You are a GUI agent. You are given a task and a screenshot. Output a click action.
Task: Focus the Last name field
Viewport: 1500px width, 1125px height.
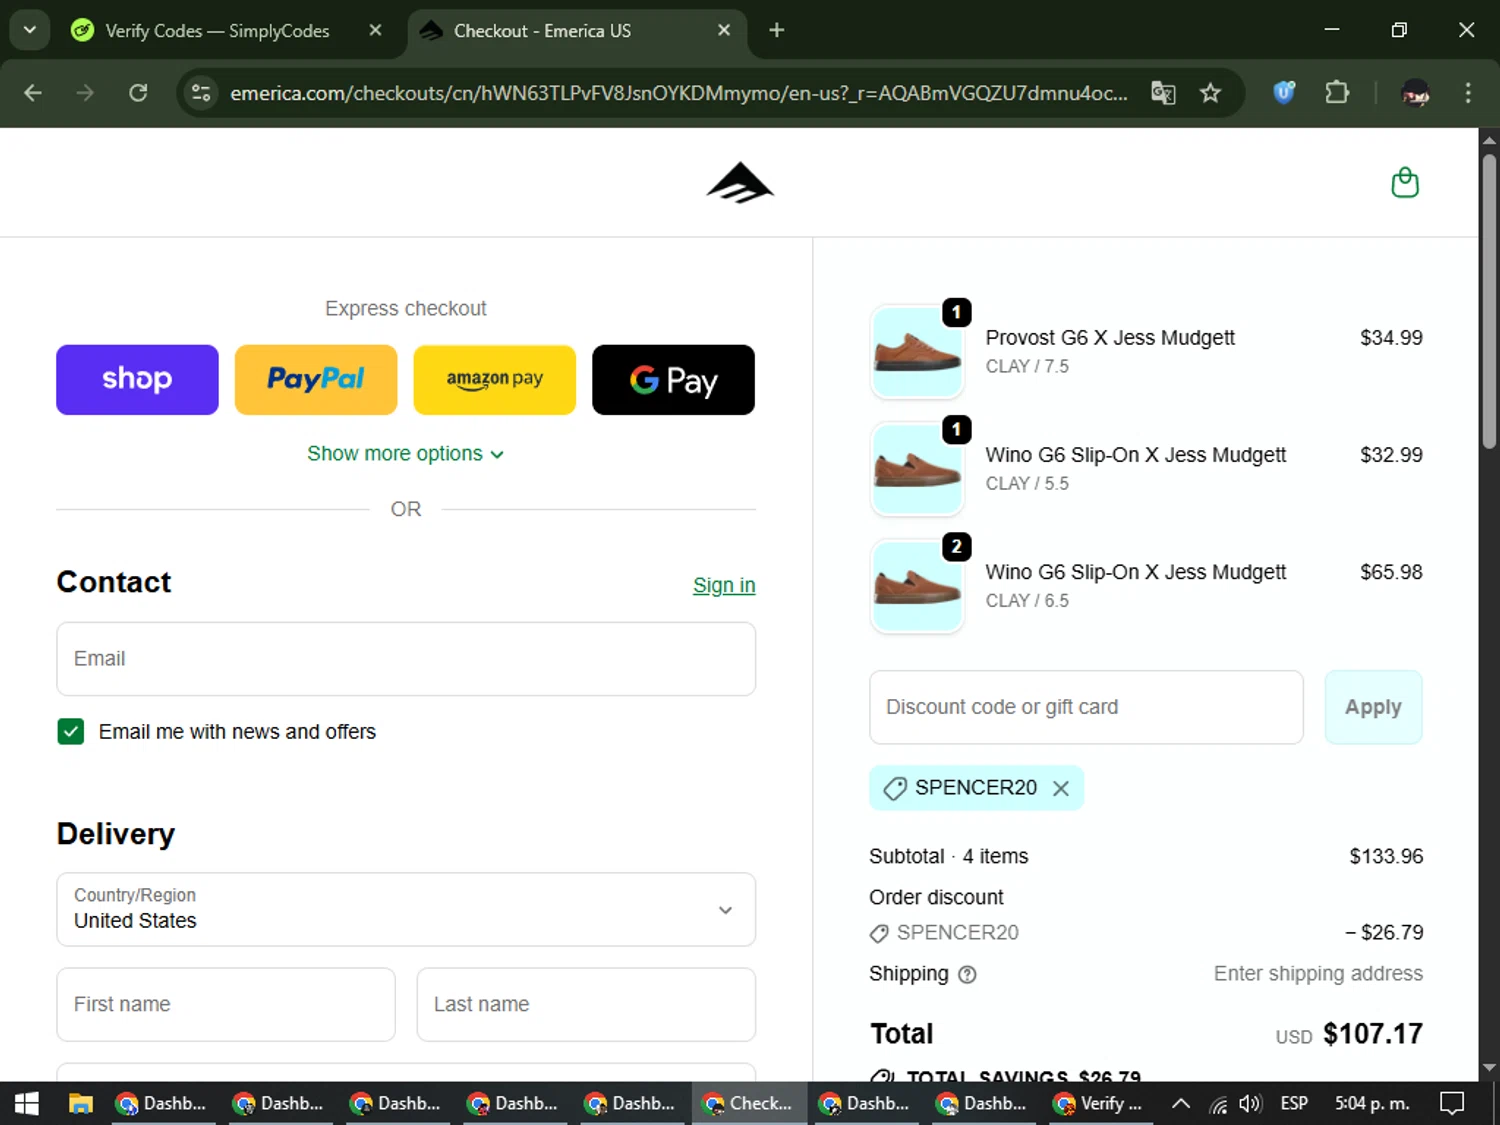tap(586, 1004)
